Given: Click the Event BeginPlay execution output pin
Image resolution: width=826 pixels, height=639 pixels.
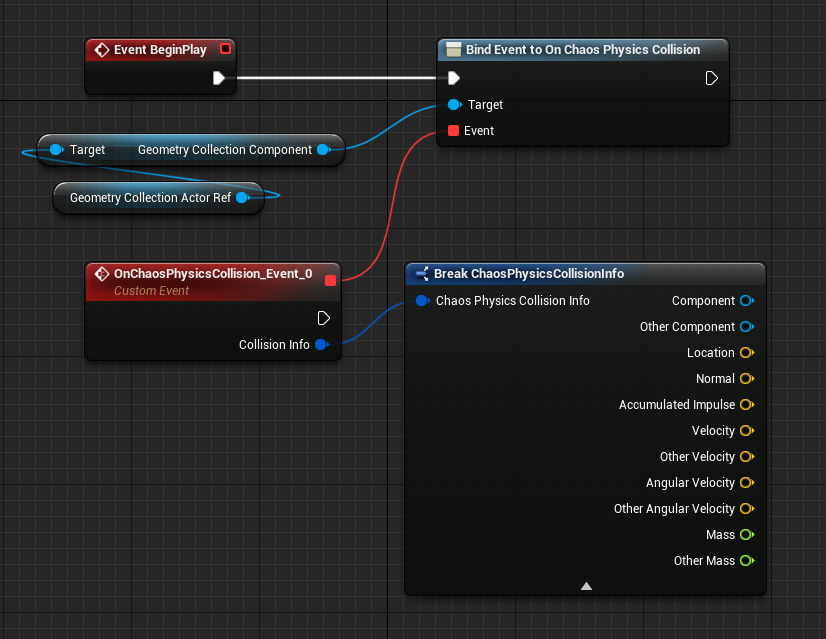Looking at the screenshot, I should (x=219, y=78).
